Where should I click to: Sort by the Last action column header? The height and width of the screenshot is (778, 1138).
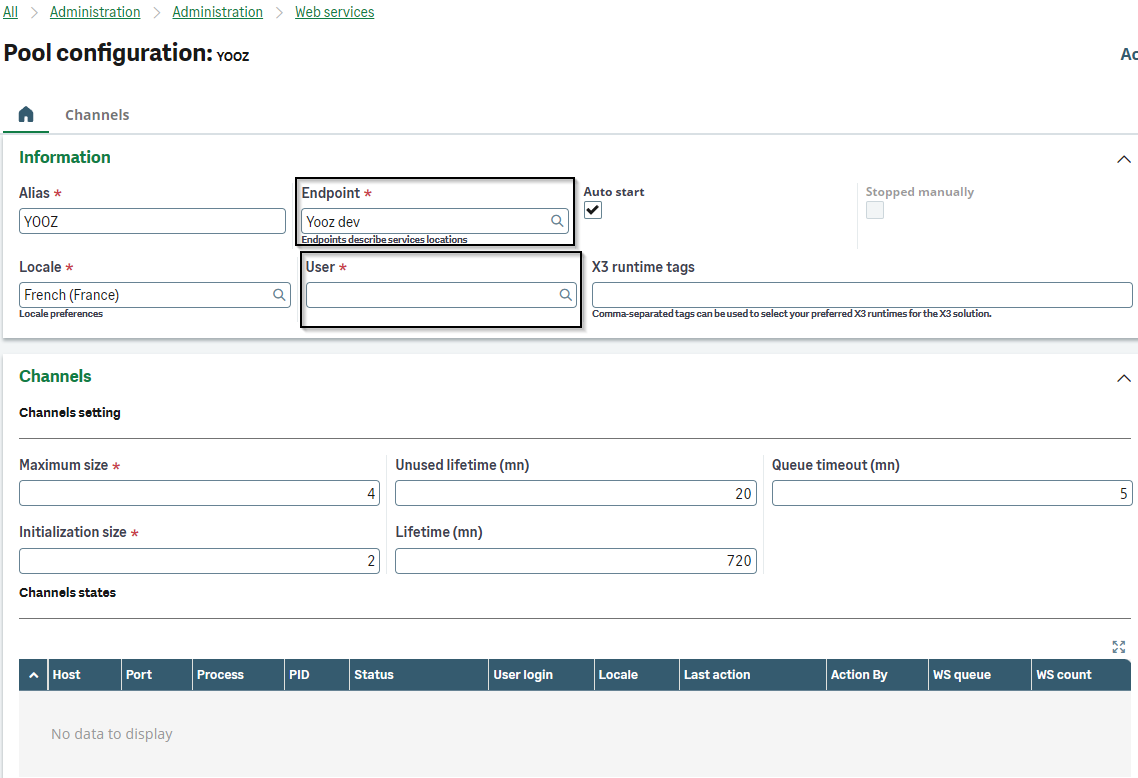tap(753, 675)
